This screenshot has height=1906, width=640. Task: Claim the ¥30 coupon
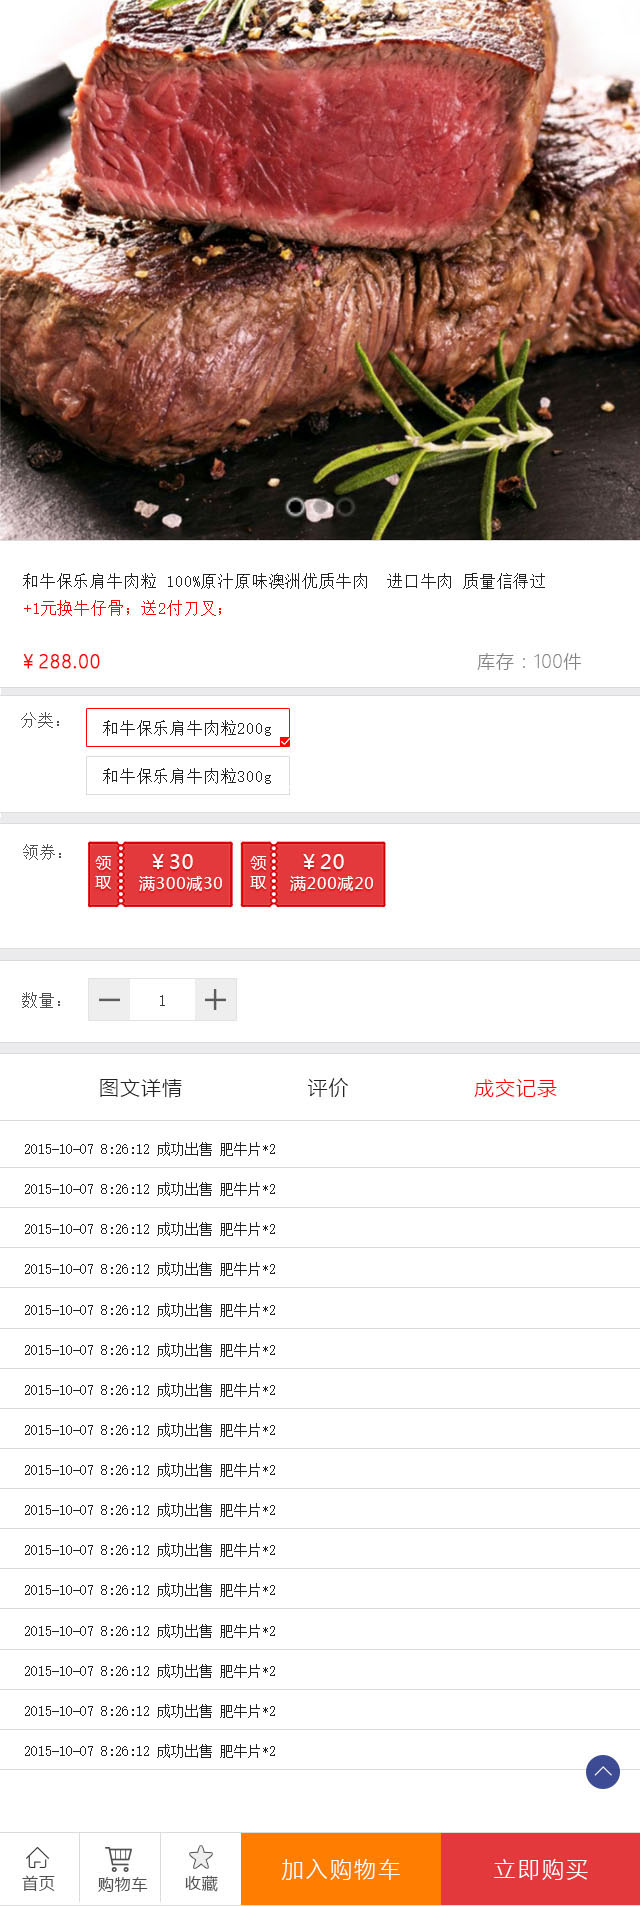coord(160,874)
